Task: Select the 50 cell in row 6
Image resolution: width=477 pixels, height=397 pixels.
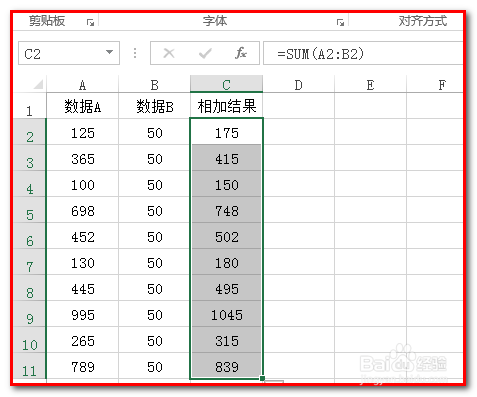Action: 154,236
